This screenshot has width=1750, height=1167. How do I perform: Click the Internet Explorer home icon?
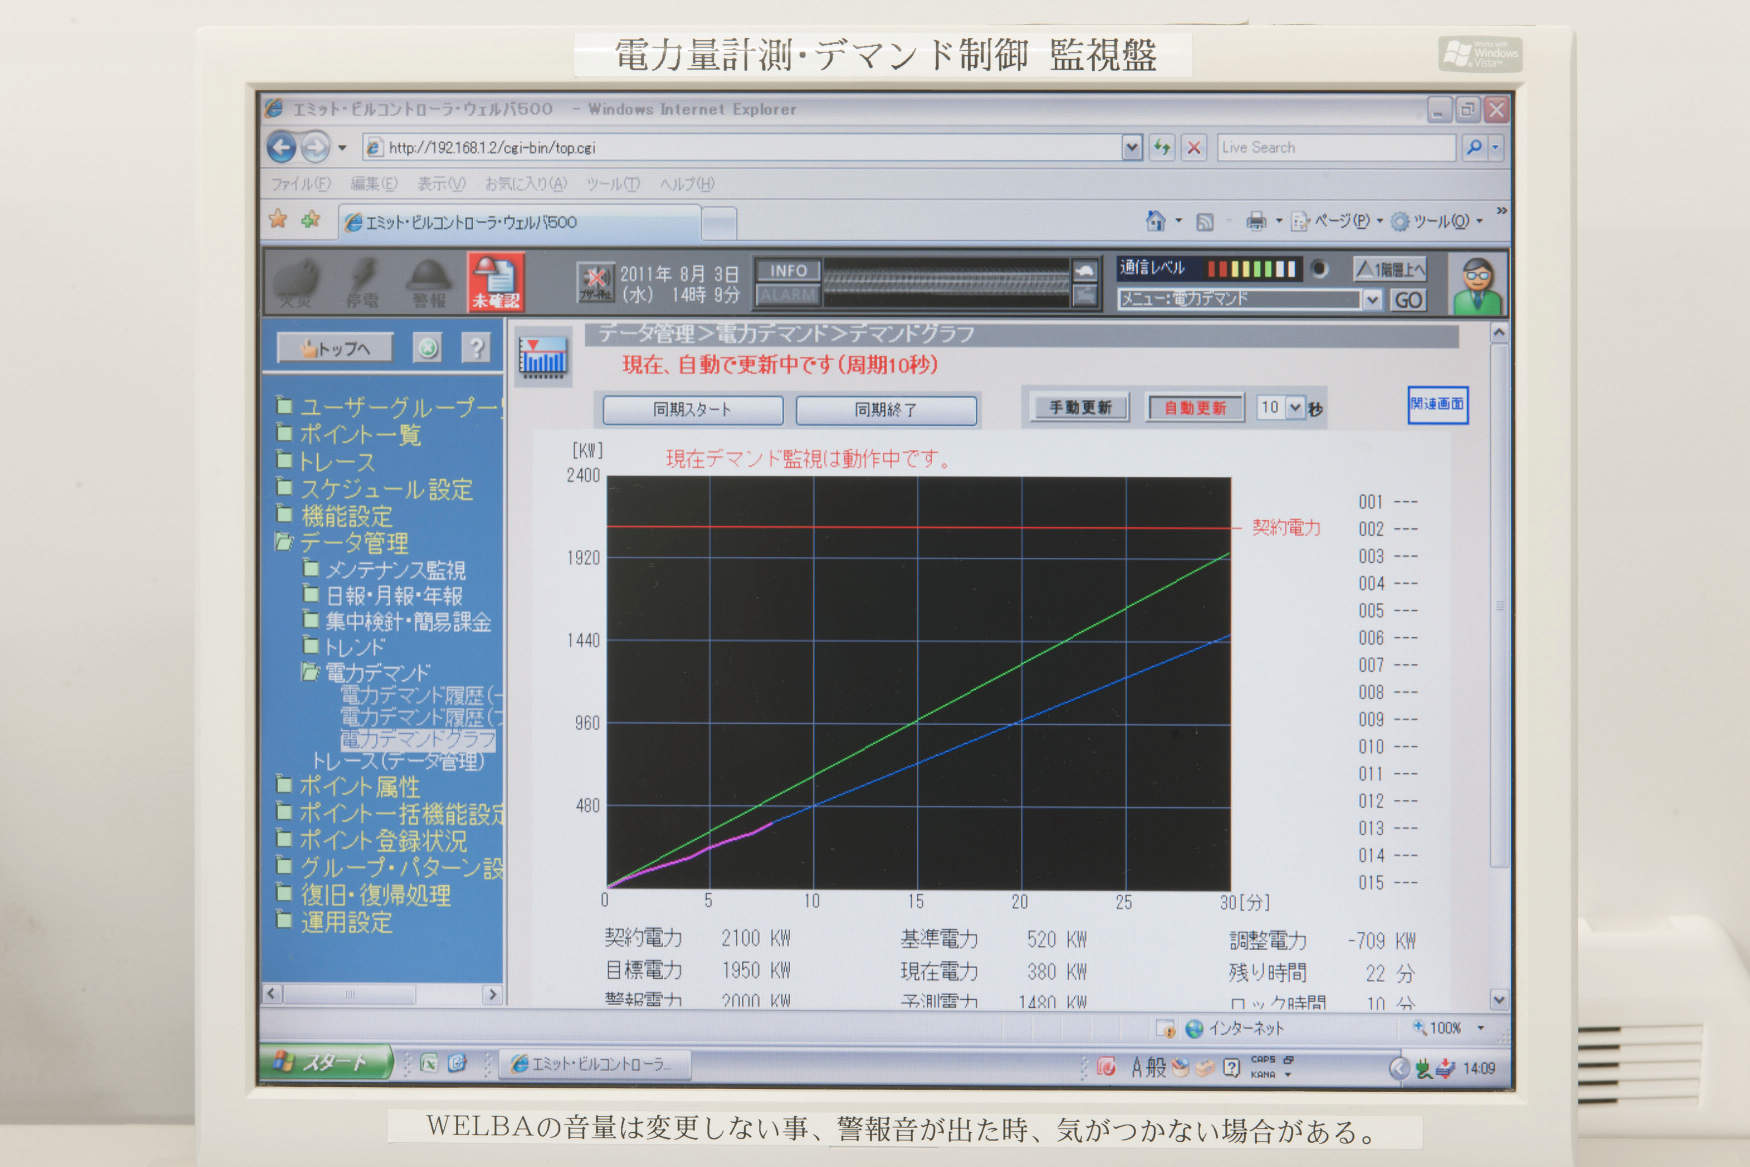[1155, 221]
